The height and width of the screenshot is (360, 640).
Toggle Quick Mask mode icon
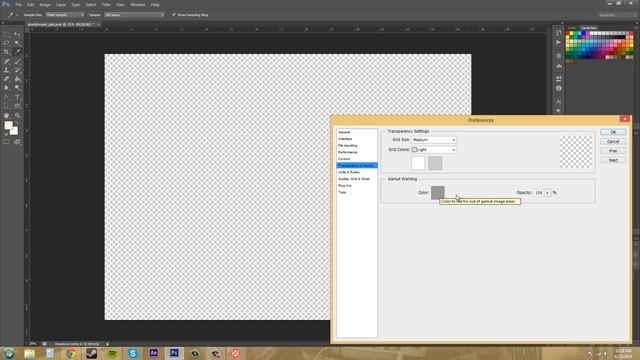tap(7, 142)
